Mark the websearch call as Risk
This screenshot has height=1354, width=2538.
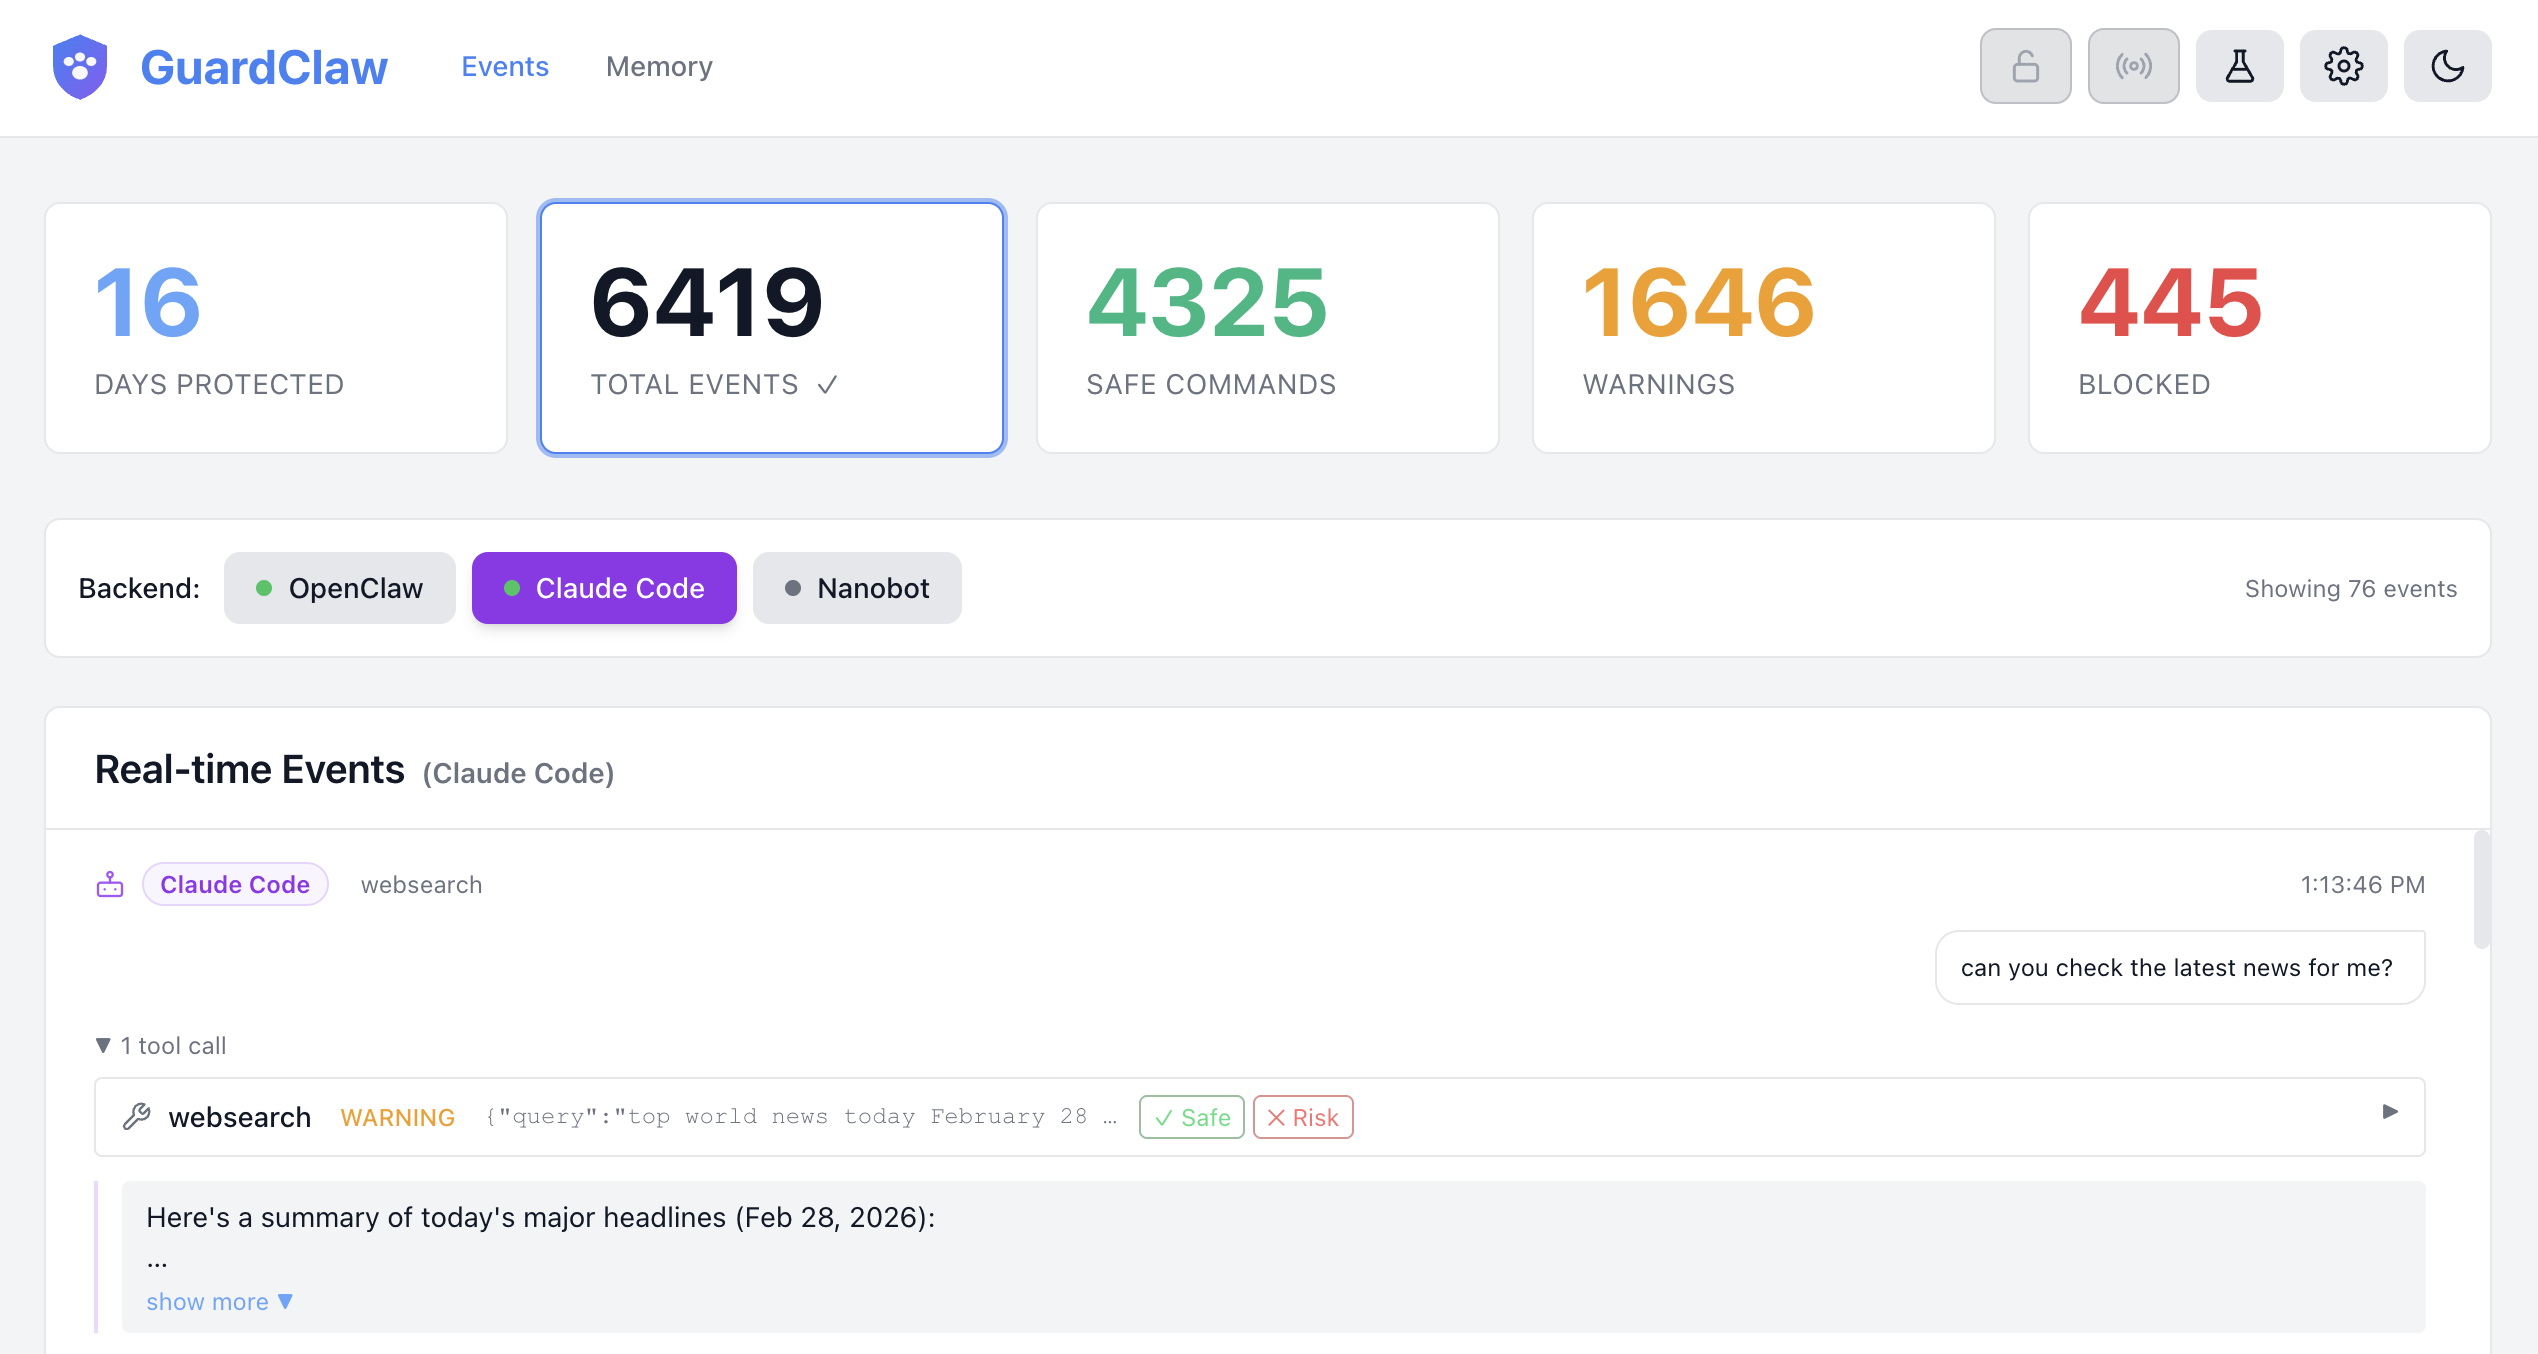point(1302,1117)
